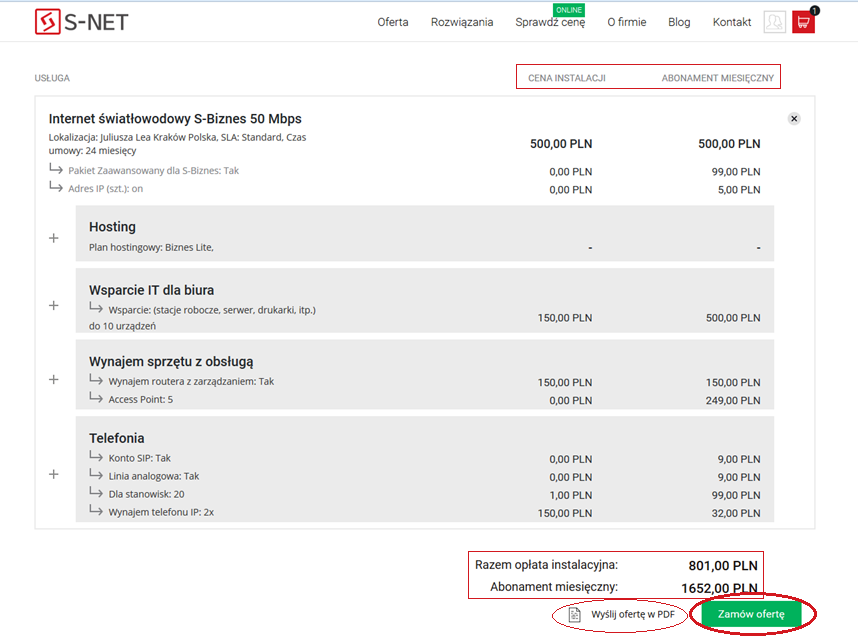Click the PDF document icon
The height and width of the screenshot is (641, 859).
(x=574, y=615)
